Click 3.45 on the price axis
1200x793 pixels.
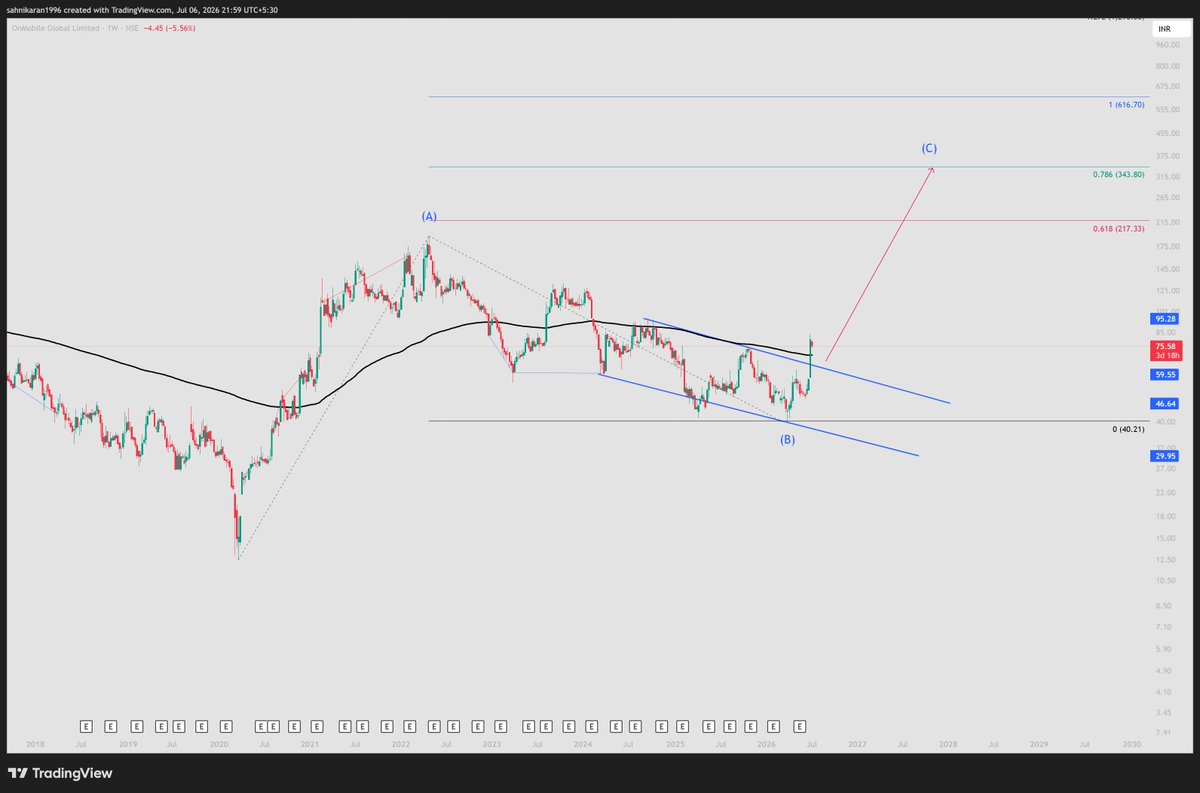1164,712
